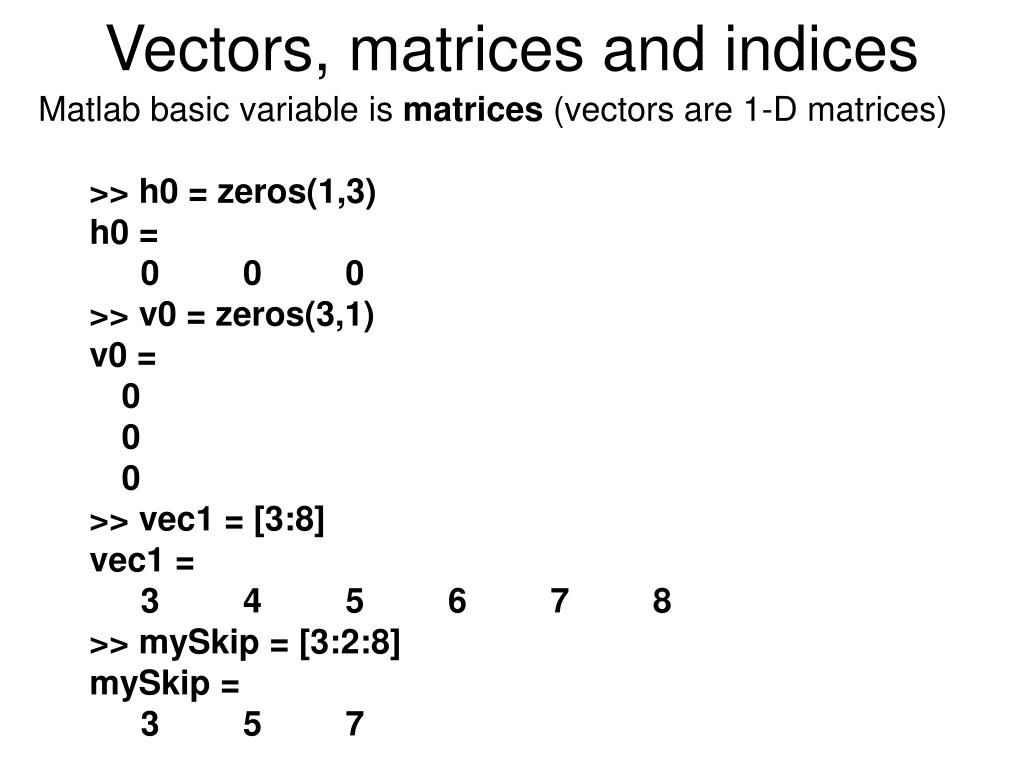Select the 'mySkip = [3:2:8]' command line
The height and width of the screenshot is (768, 1024).
245,643
